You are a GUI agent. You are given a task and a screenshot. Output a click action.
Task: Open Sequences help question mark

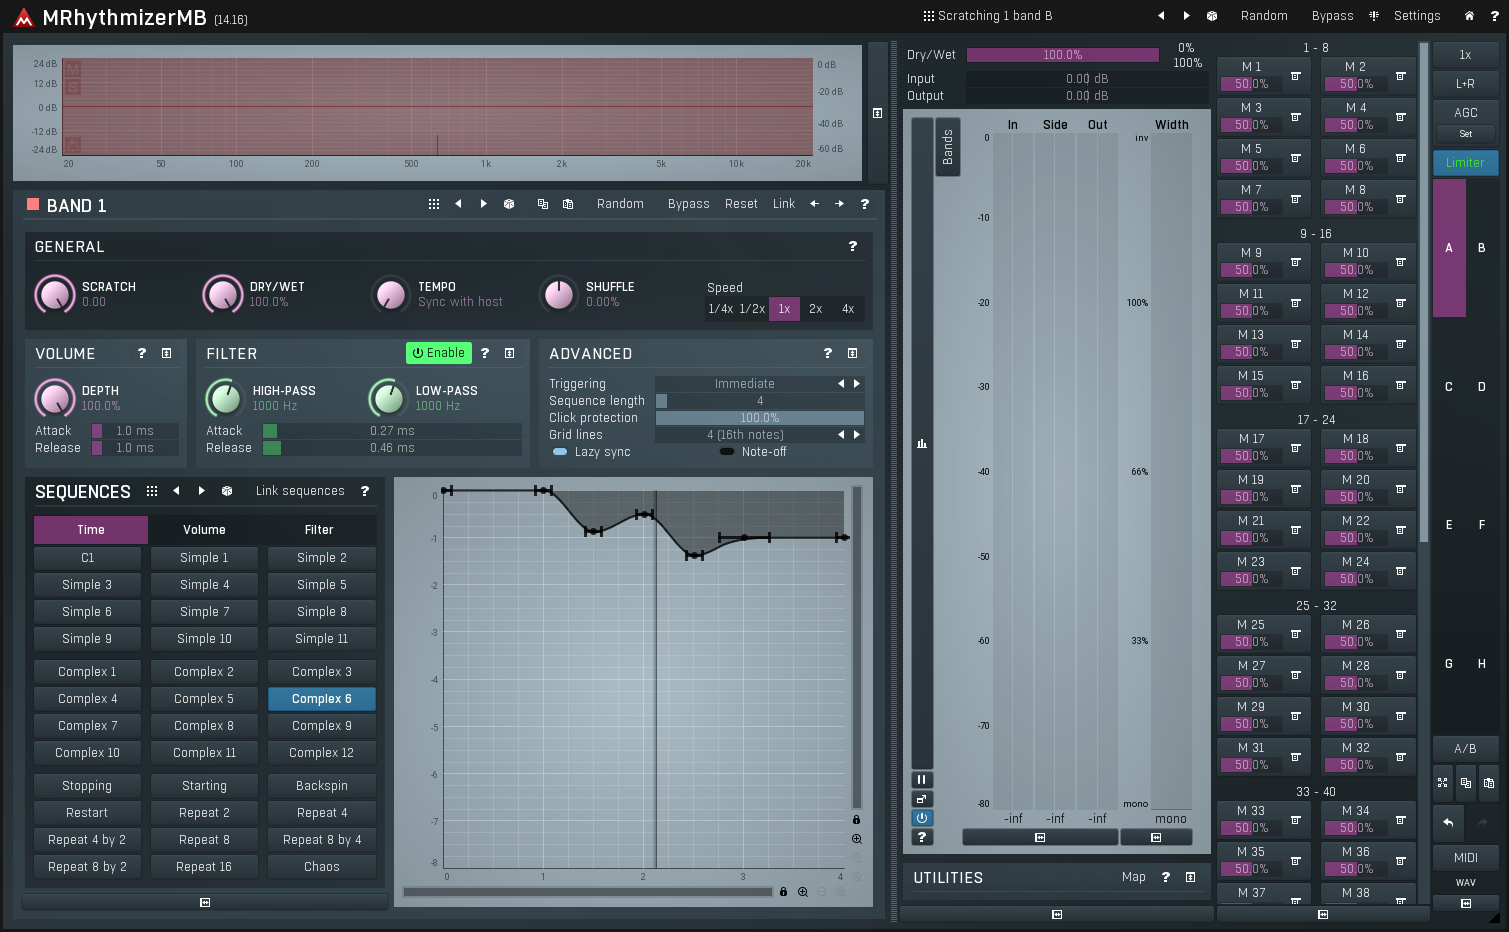point(364,491)
